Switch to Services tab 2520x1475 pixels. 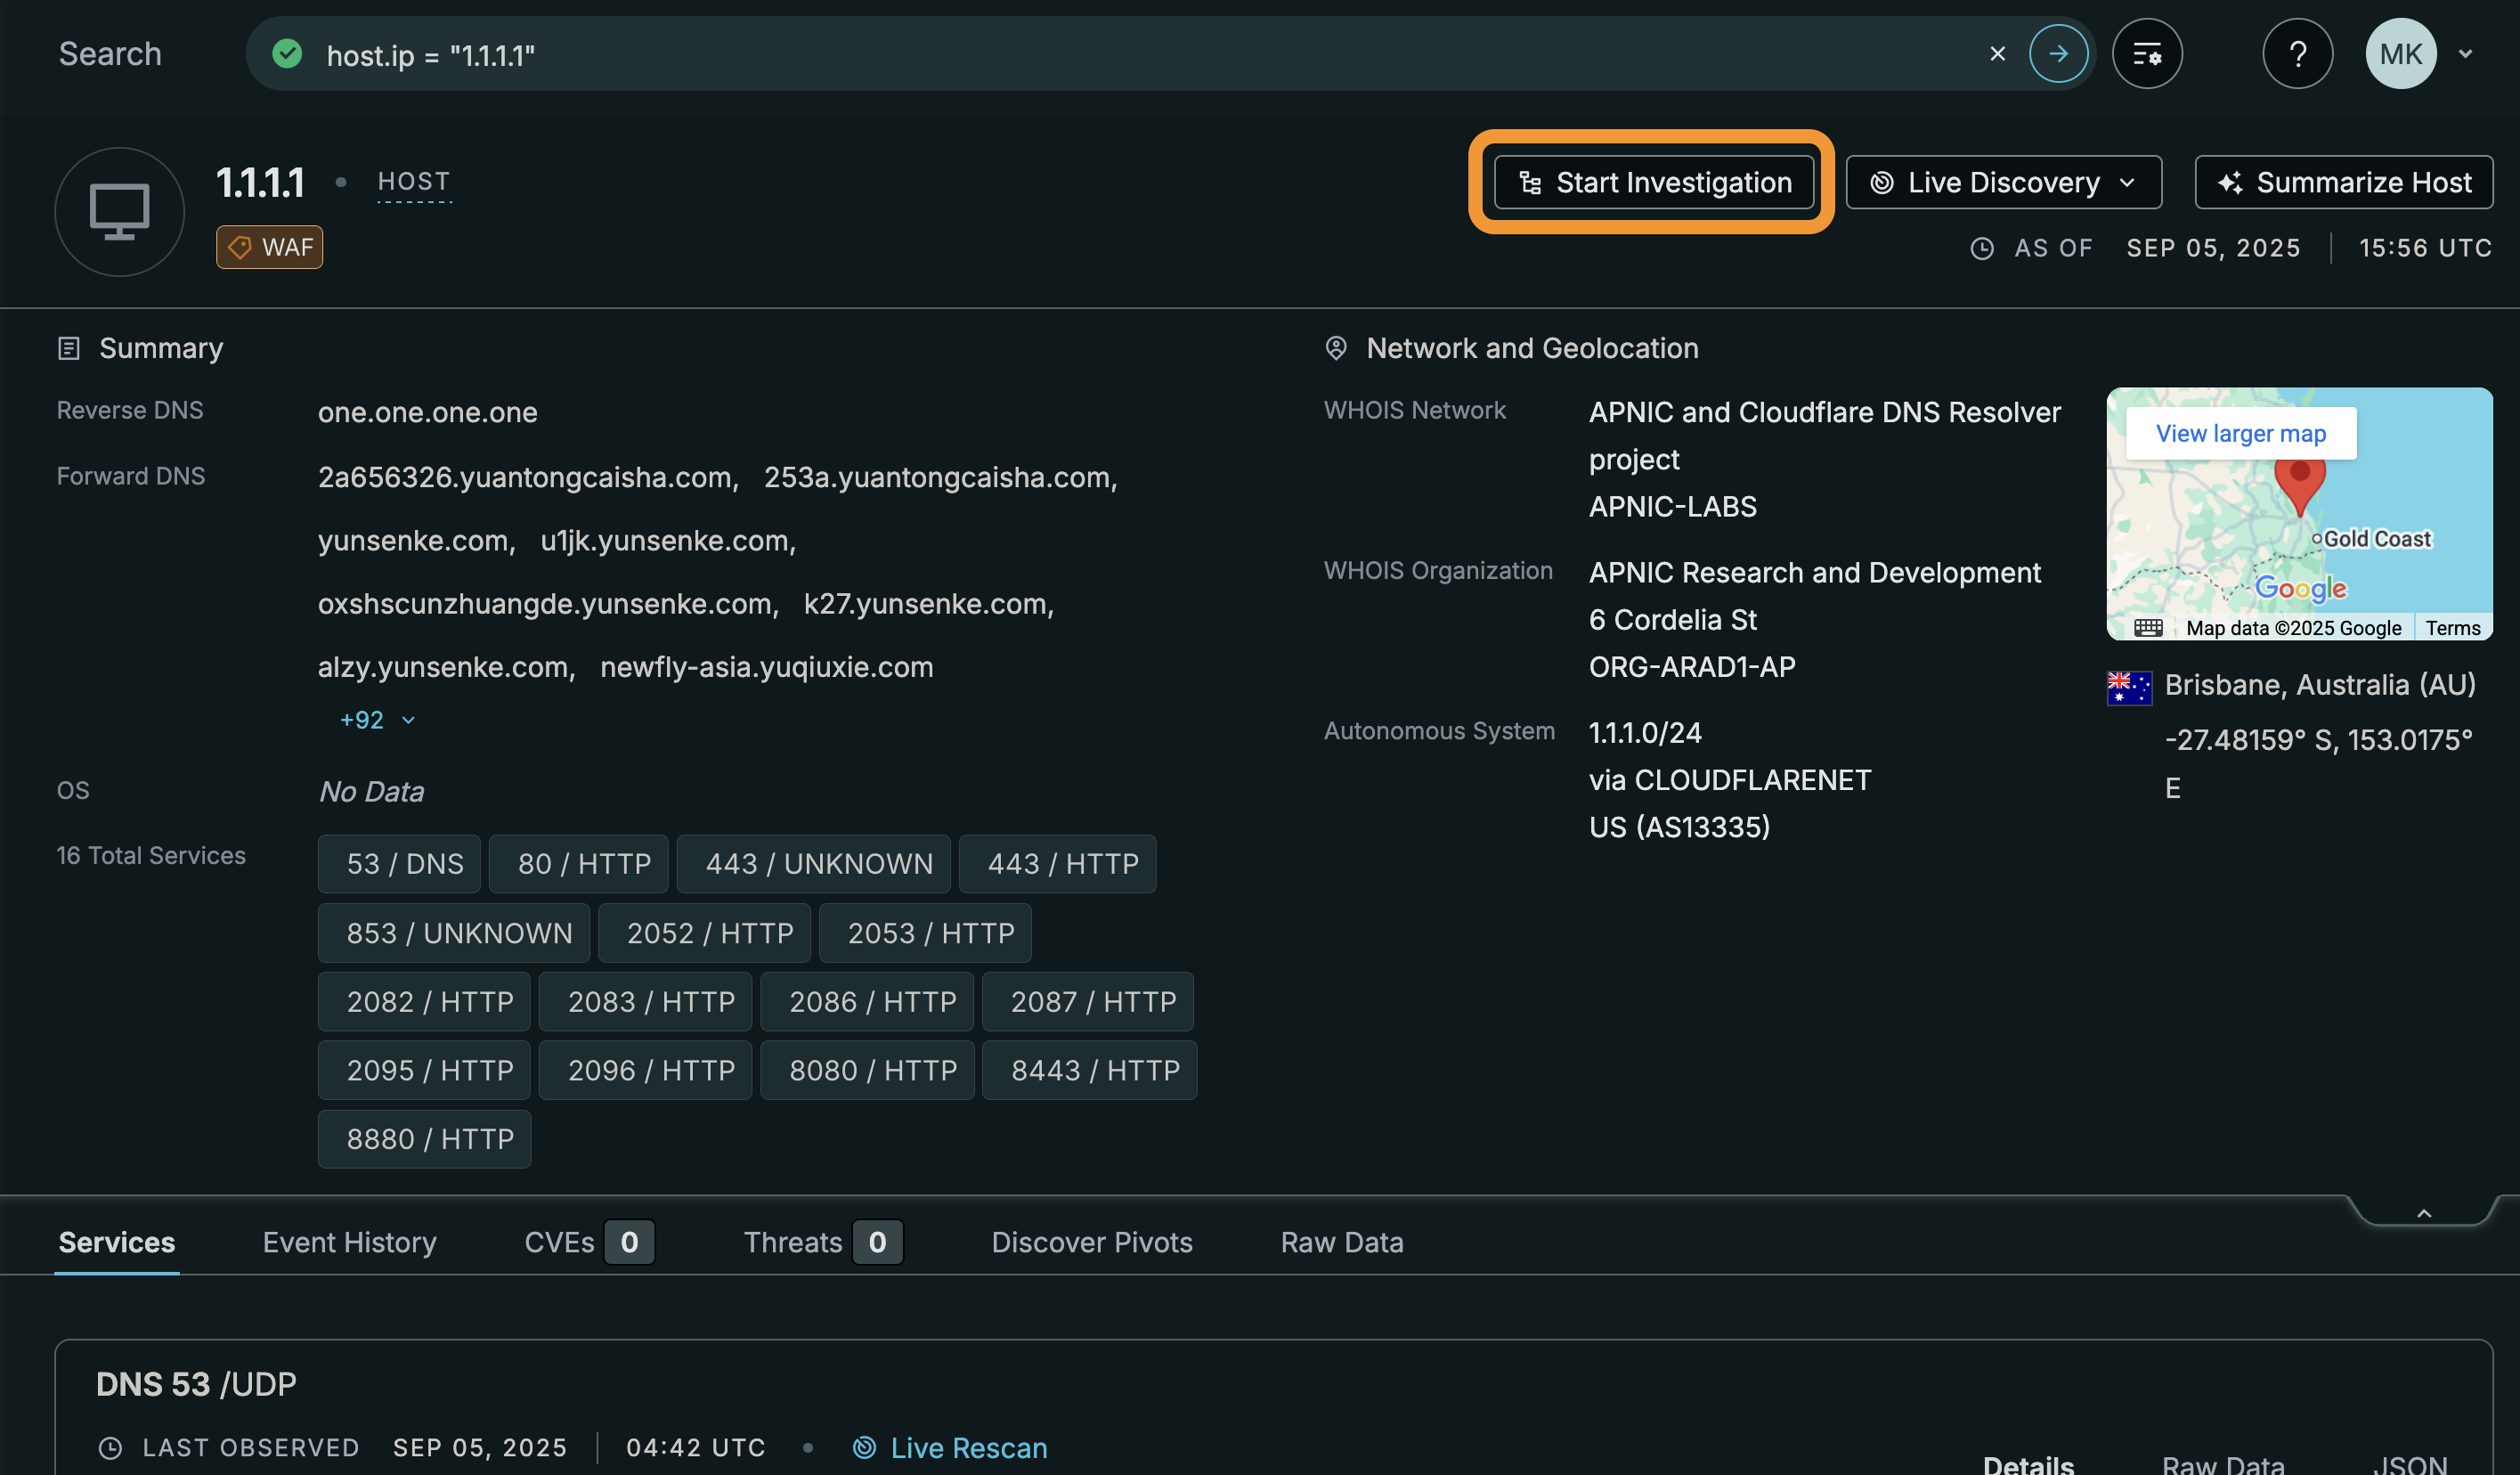click(x=117, y=1243)
